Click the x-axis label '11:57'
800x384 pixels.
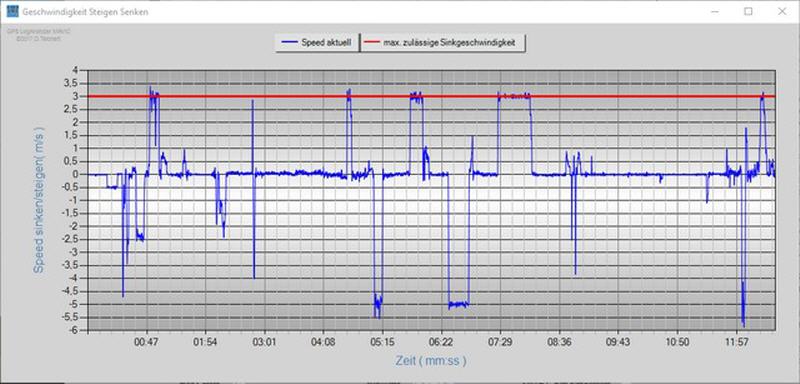click(x=736, y=342)
